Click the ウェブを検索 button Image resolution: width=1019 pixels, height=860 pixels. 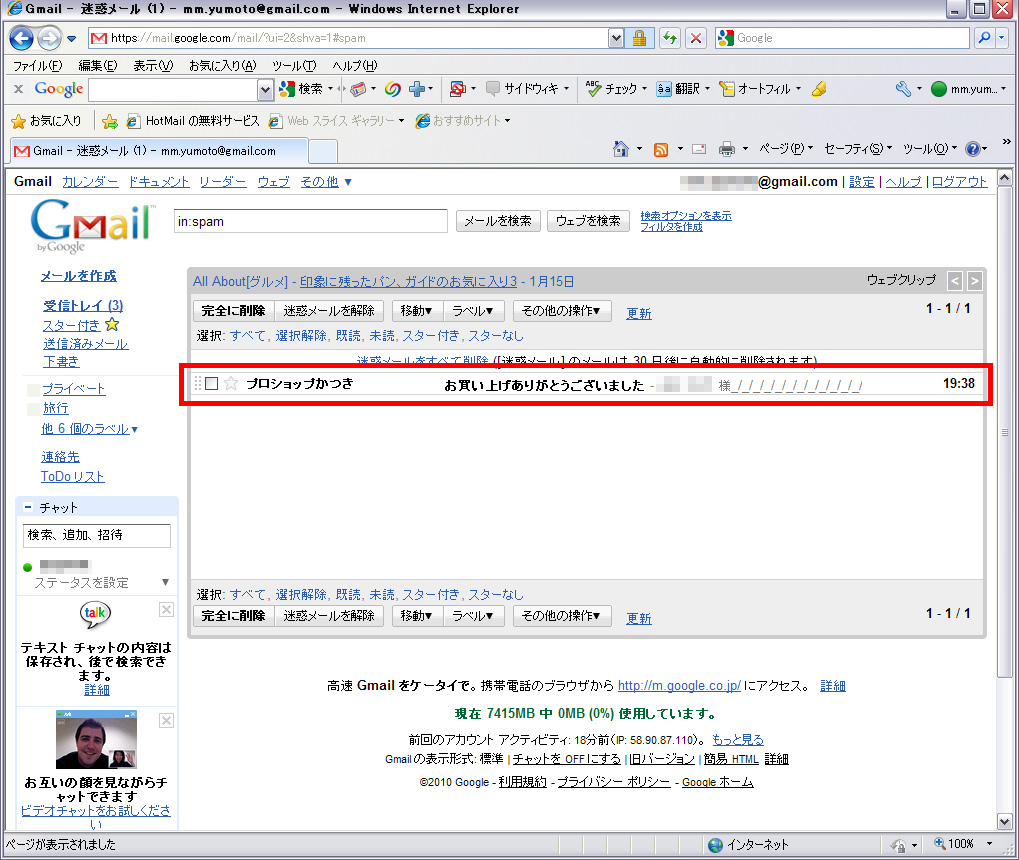pyautogui.click(x=588, y=221)
